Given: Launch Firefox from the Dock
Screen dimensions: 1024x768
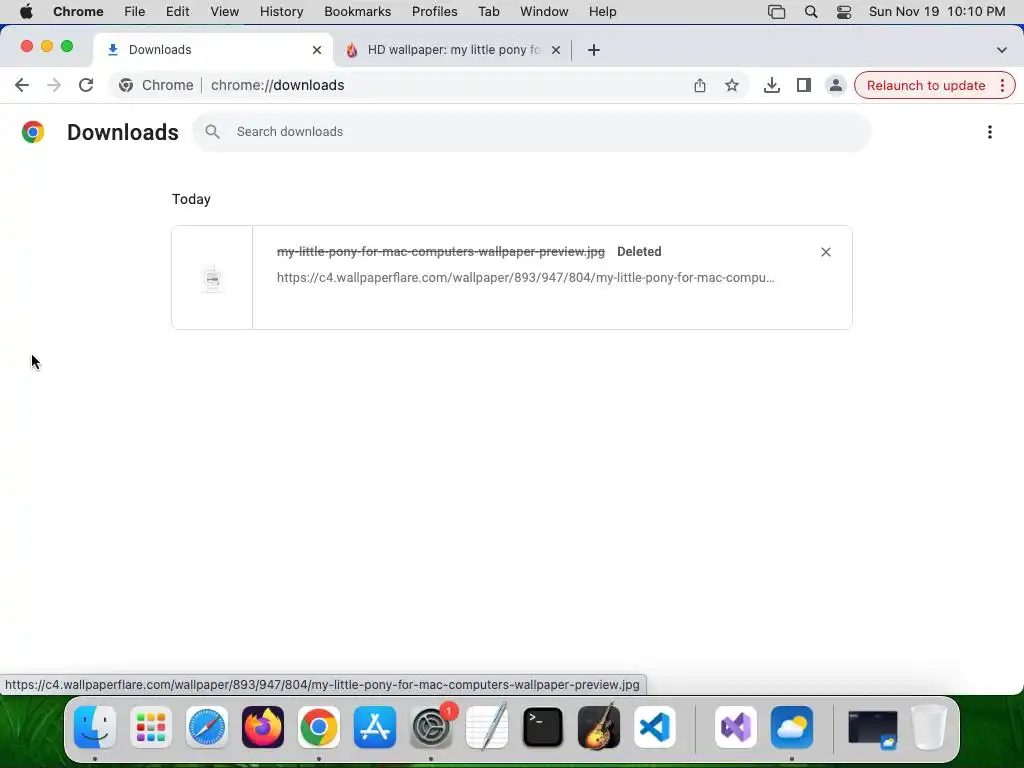Looking at the screenshot, I should pyautogui.click(x=263, y=727).
